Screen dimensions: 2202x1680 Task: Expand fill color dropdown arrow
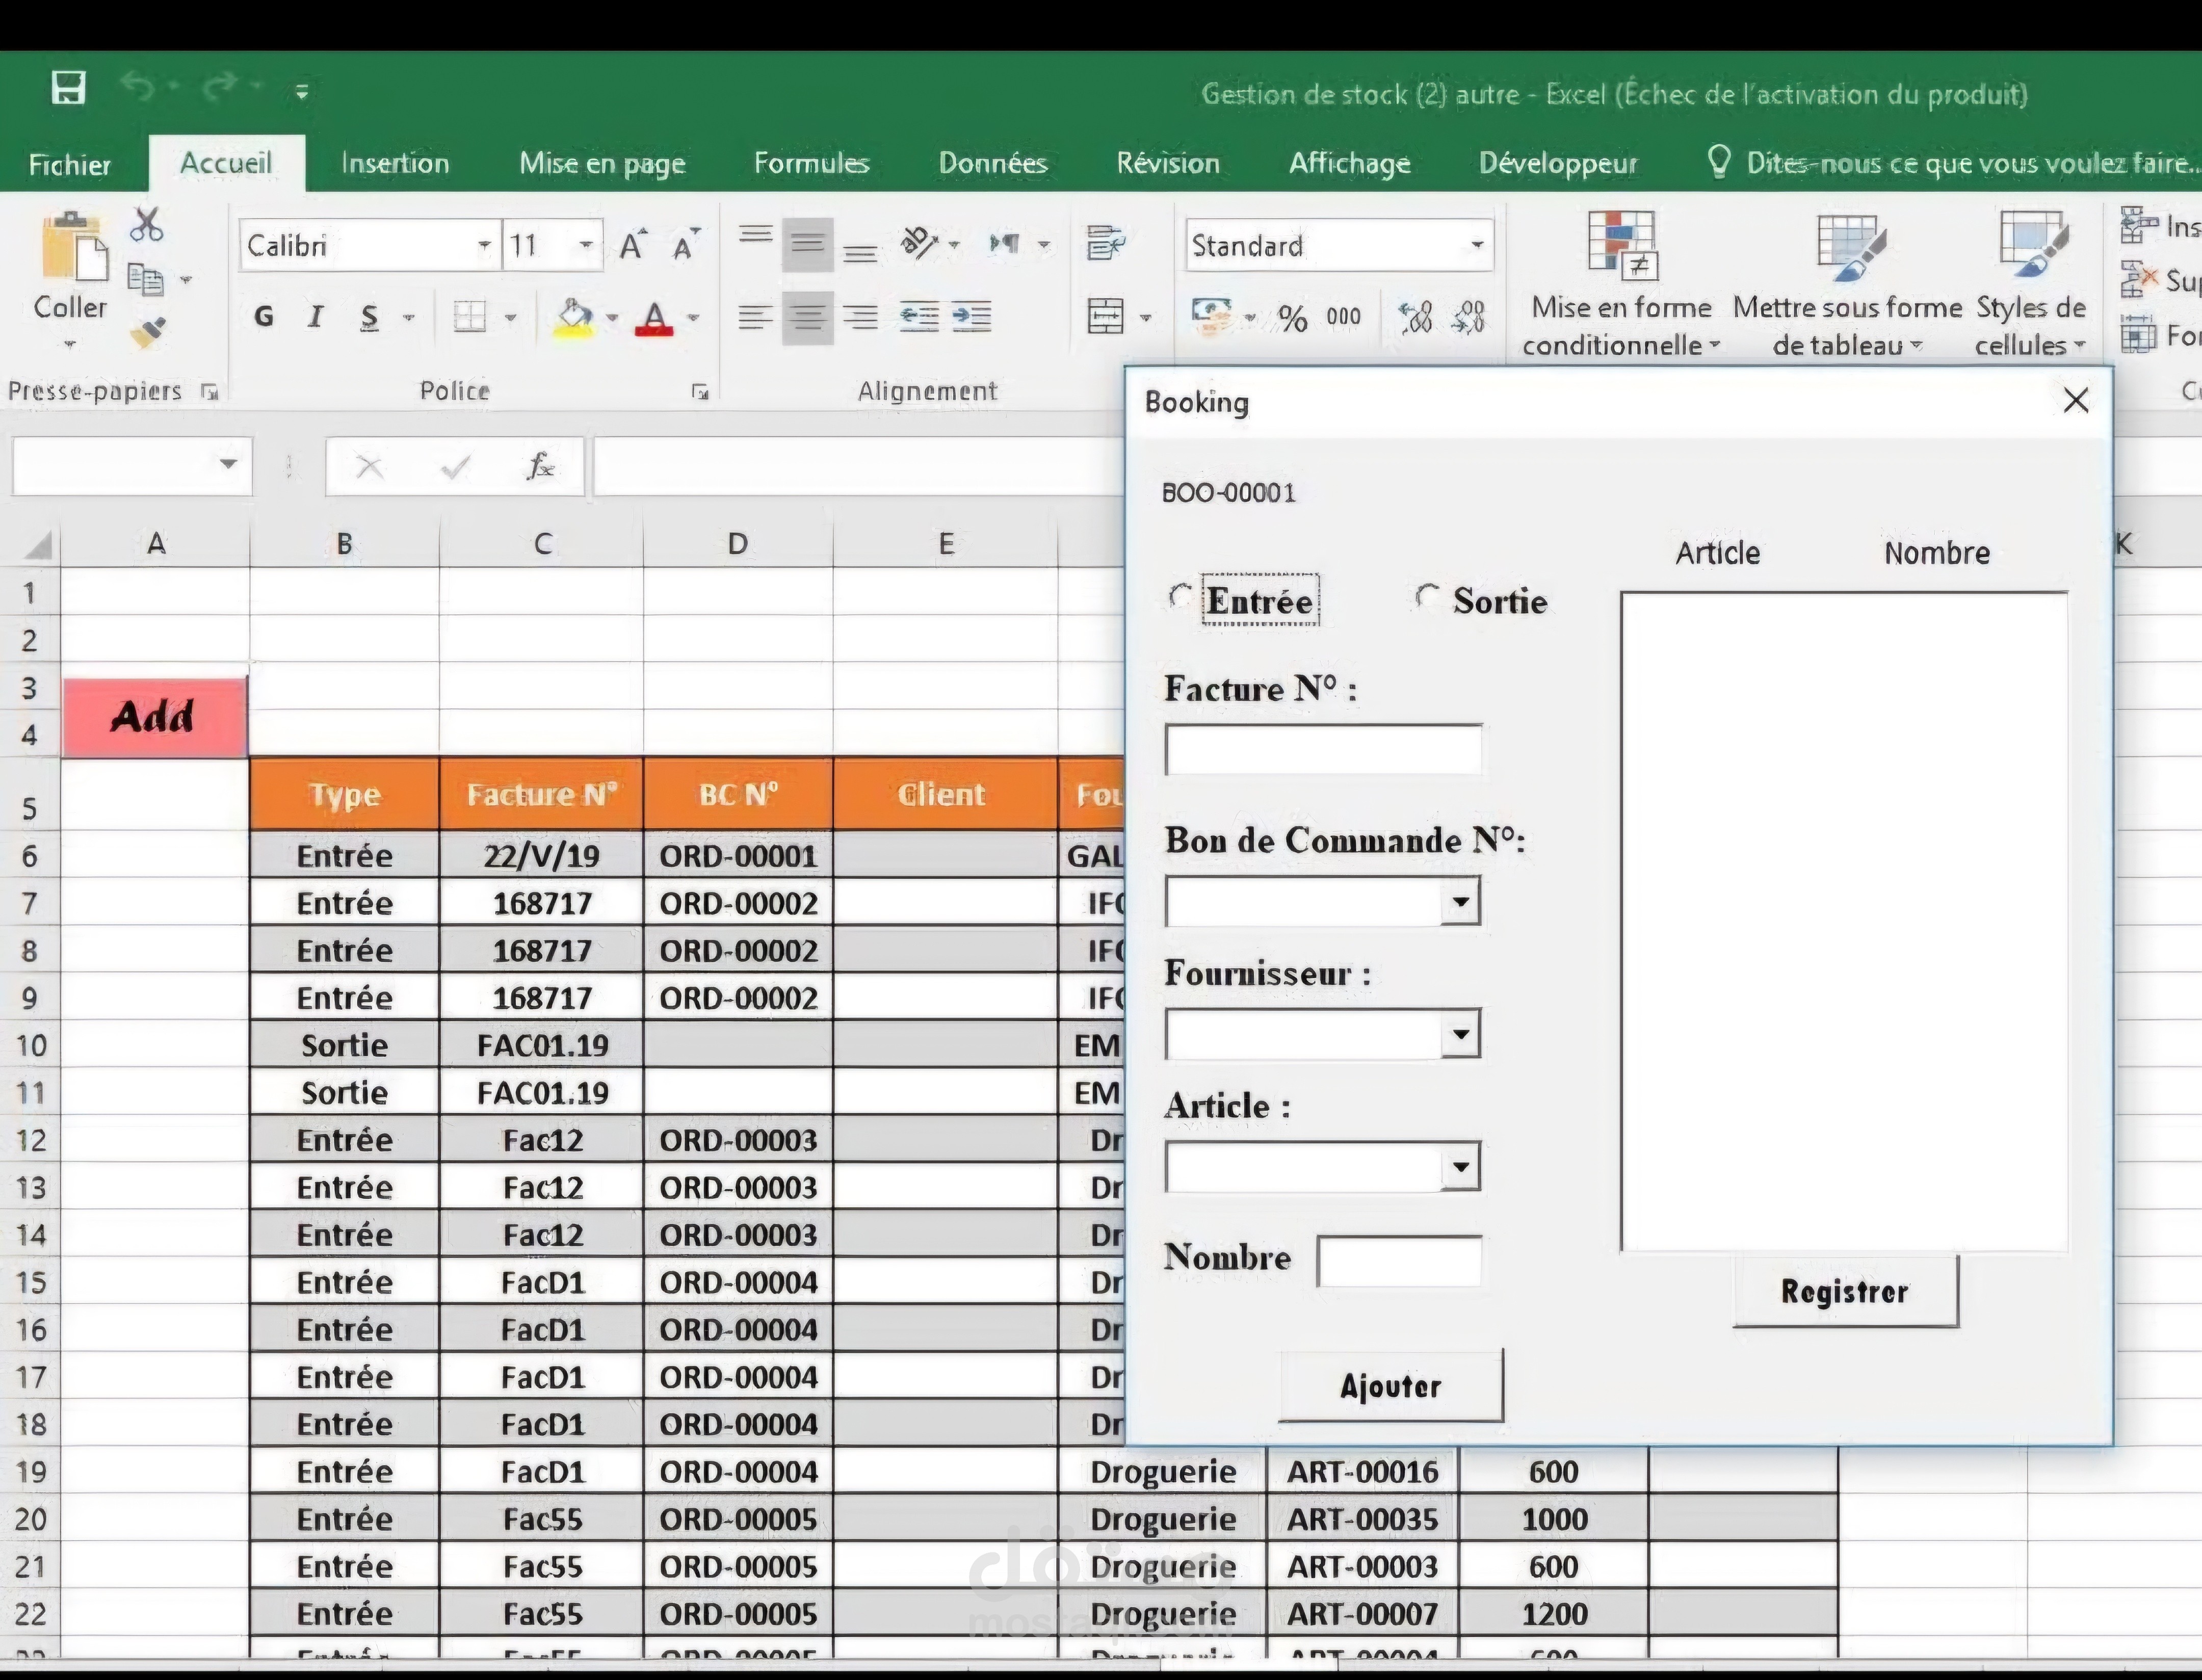612,318
